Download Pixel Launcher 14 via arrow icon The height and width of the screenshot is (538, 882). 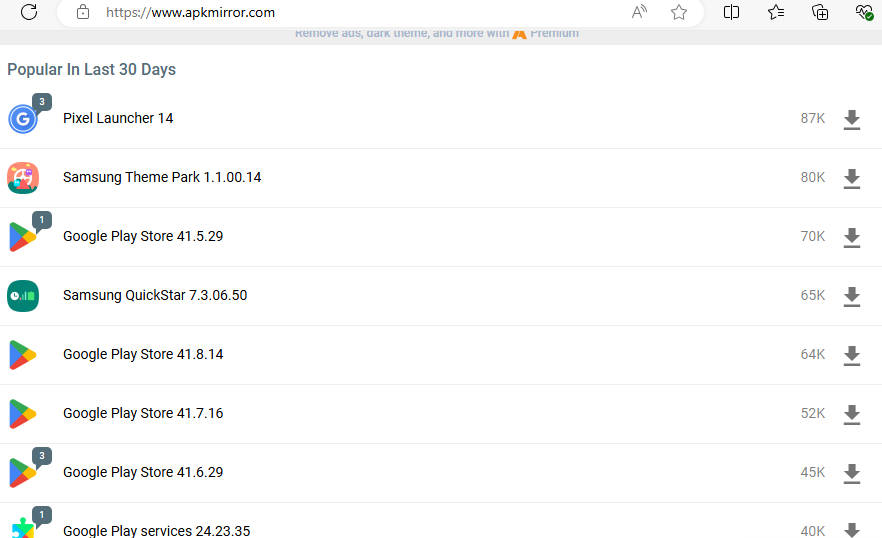click(852, 119)
